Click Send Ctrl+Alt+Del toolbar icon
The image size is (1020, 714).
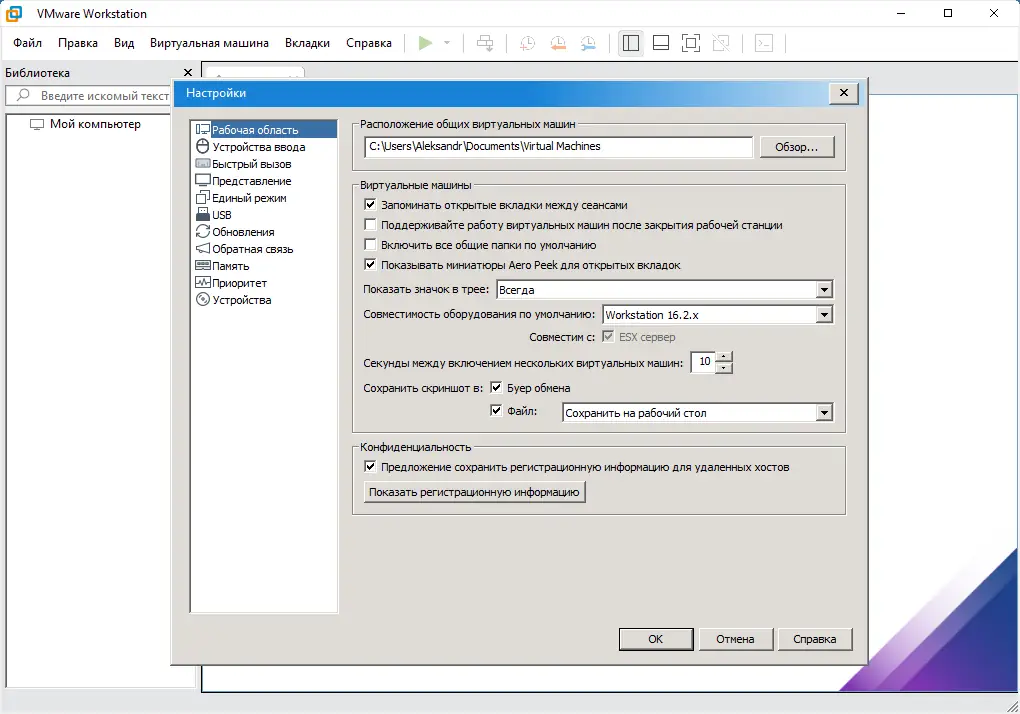(485, 43)
